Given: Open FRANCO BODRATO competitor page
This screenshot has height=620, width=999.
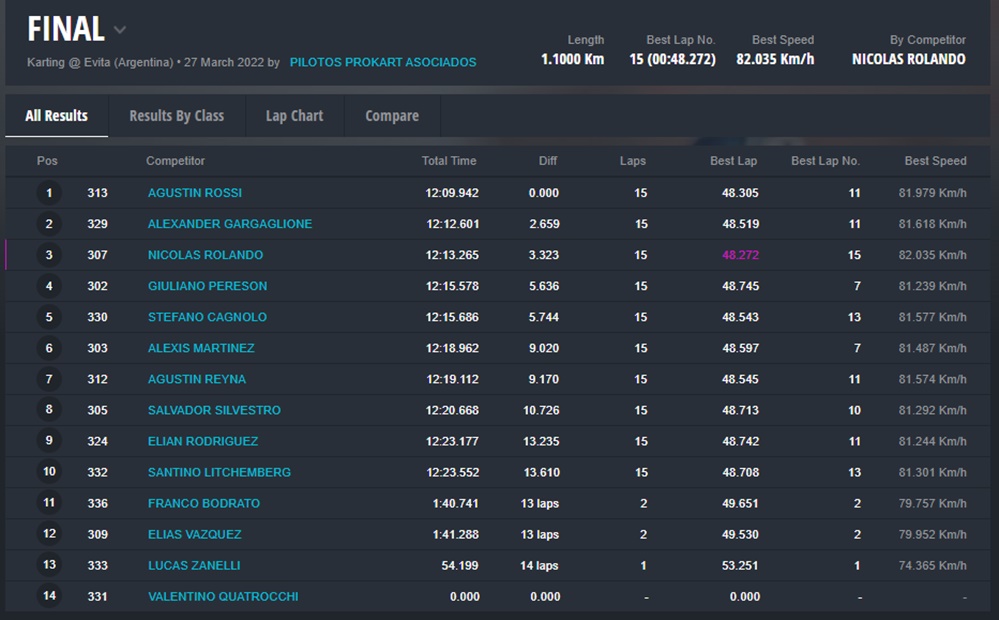Looking at the screenshot, I should coord(204,504).
